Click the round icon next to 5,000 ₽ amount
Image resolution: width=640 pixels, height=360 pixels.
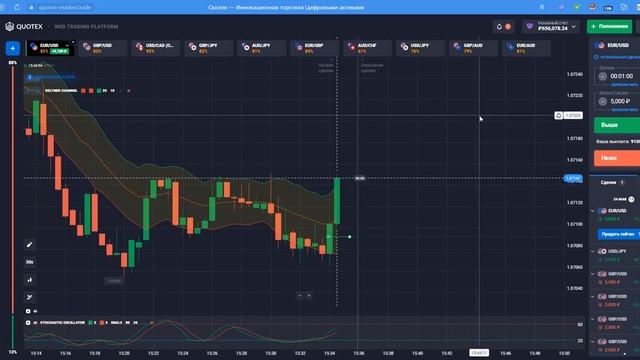[603, 101]
